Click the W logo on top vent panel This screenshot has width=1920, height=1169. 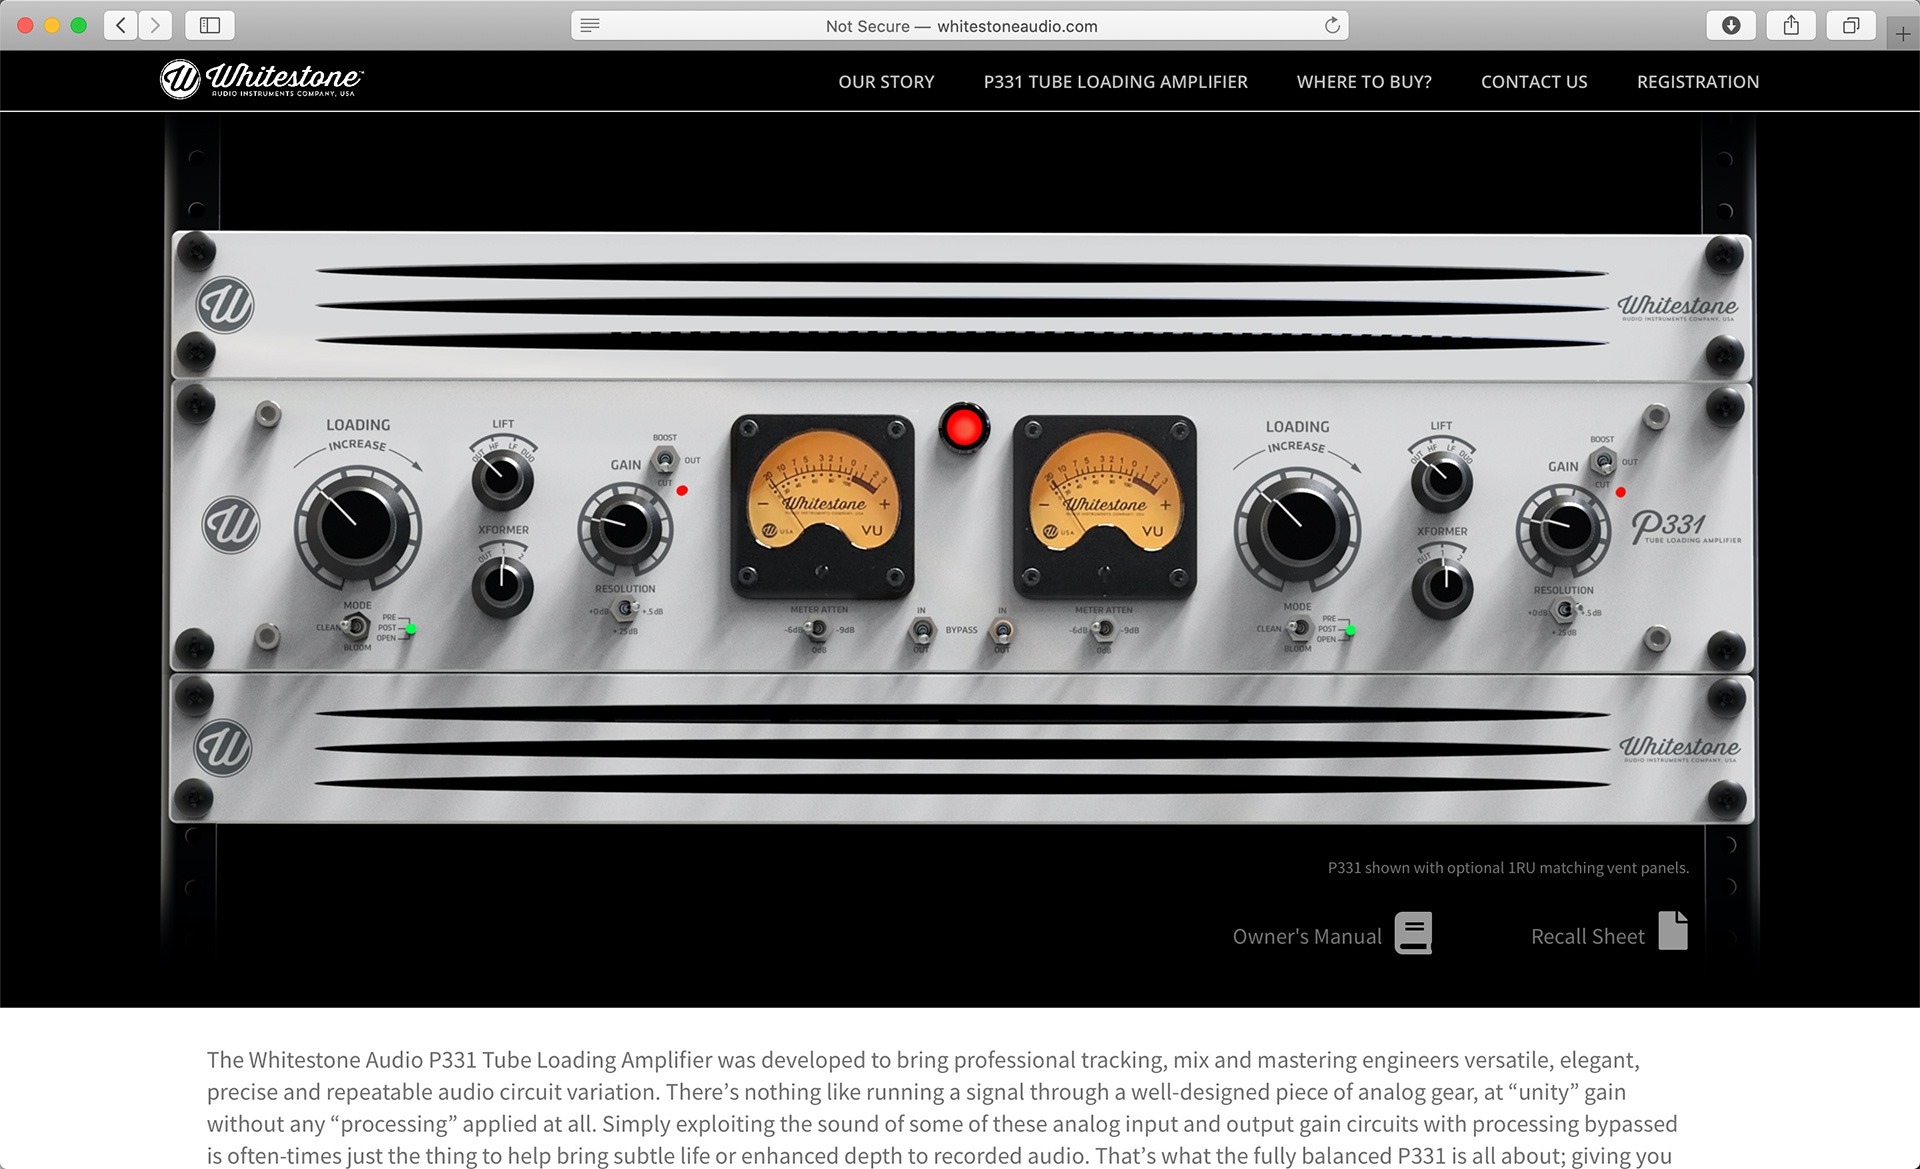(225, 305)
